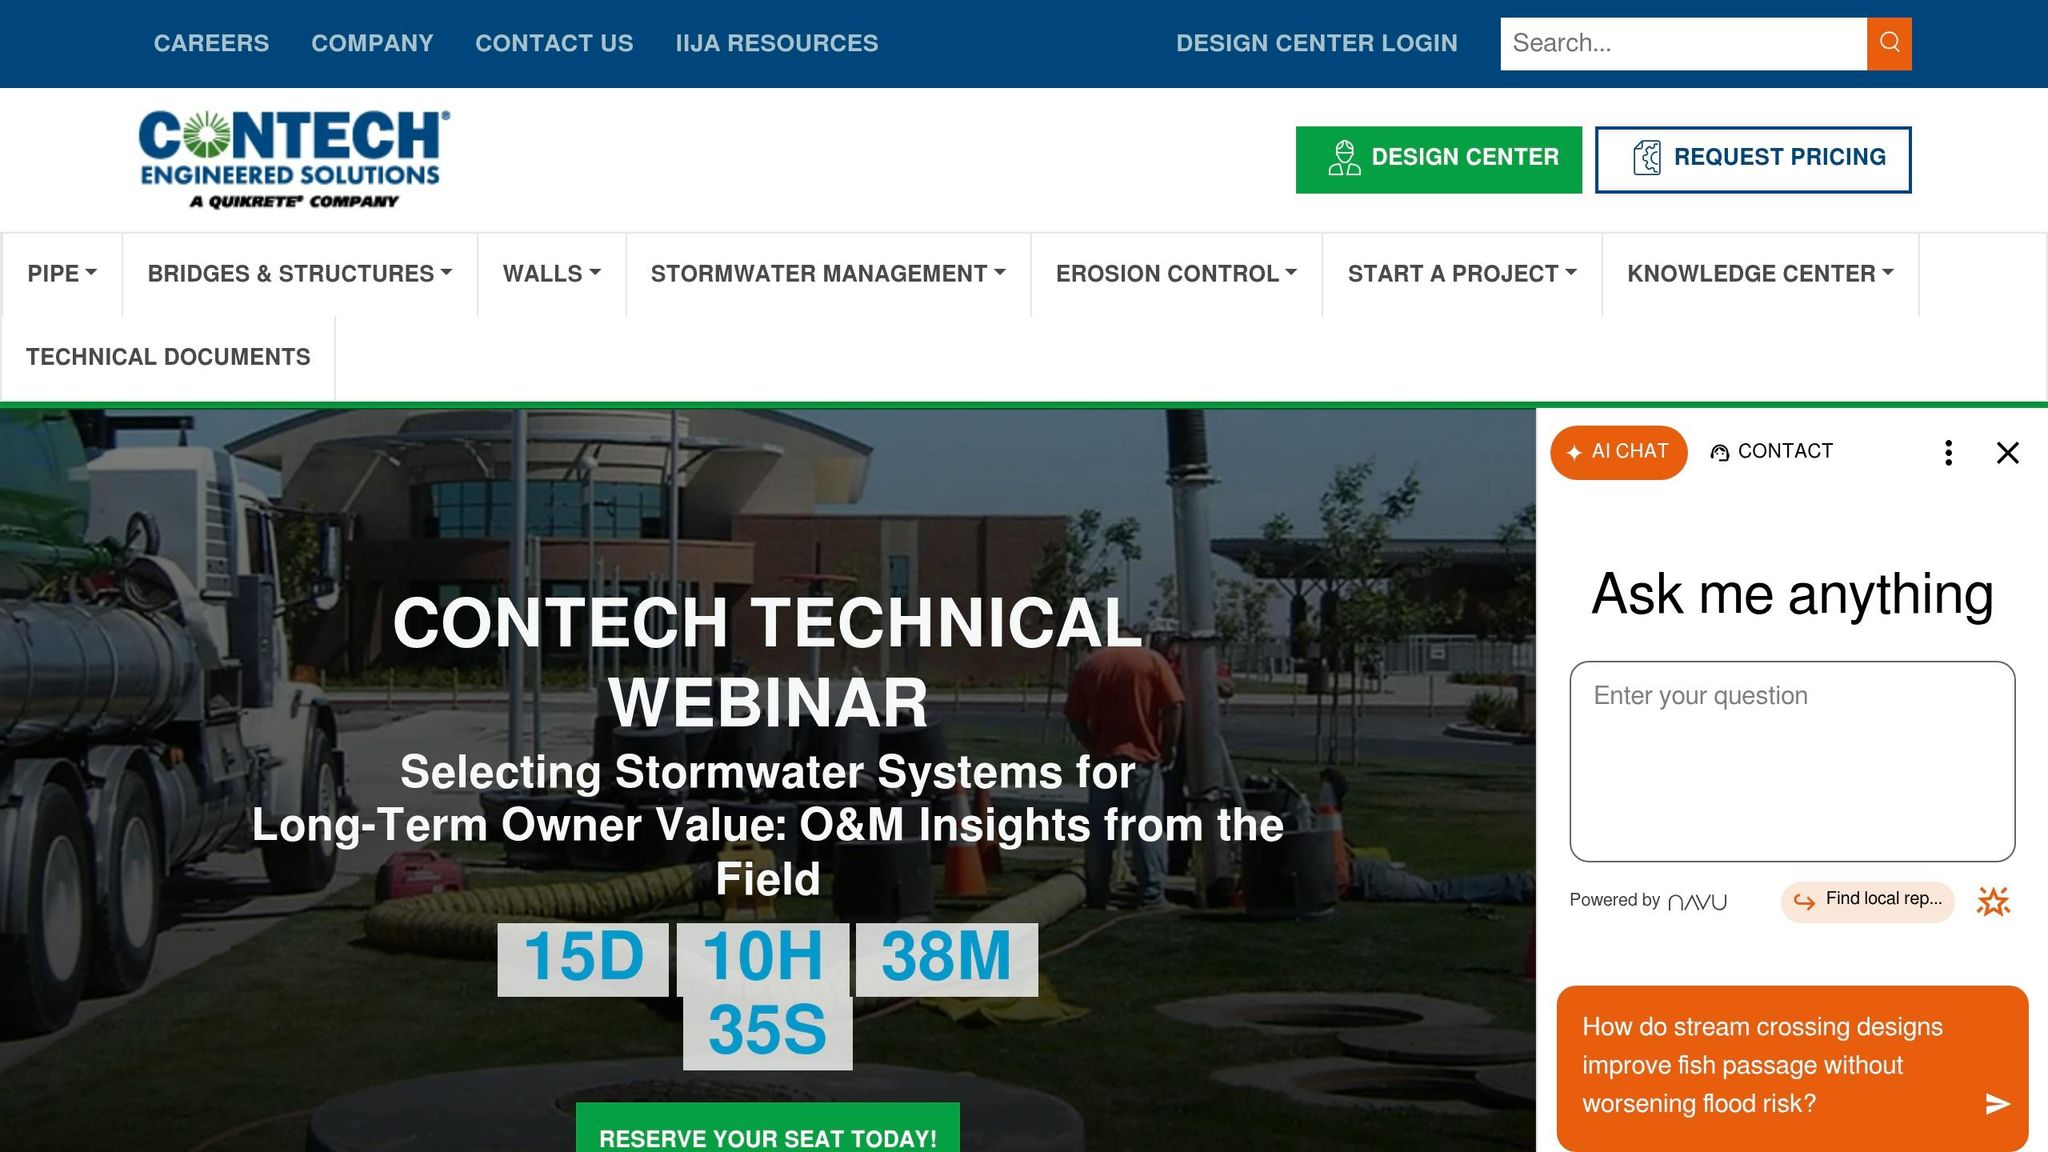Switch to the AI Chat tab
The height and width of the screenshot is (1152, 2048).
tap(1618, 452)
